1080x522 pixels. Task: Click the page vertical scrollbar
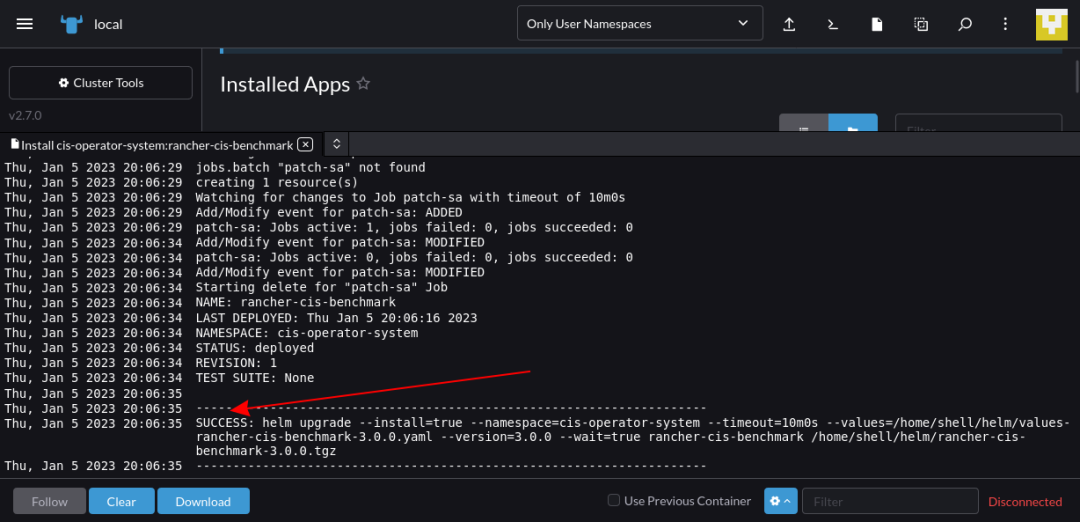[1076, 76]
